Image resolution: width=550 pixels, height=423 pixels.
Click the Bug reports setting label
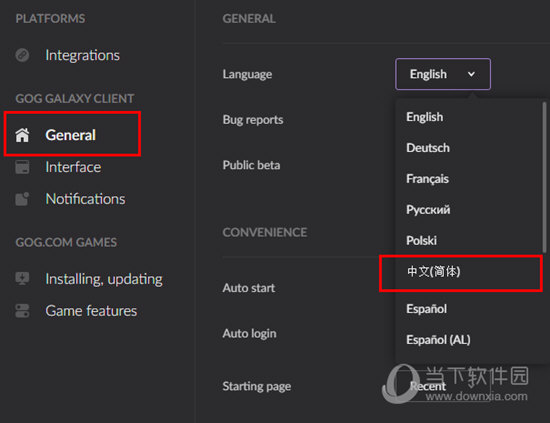[x=253, y=120]
